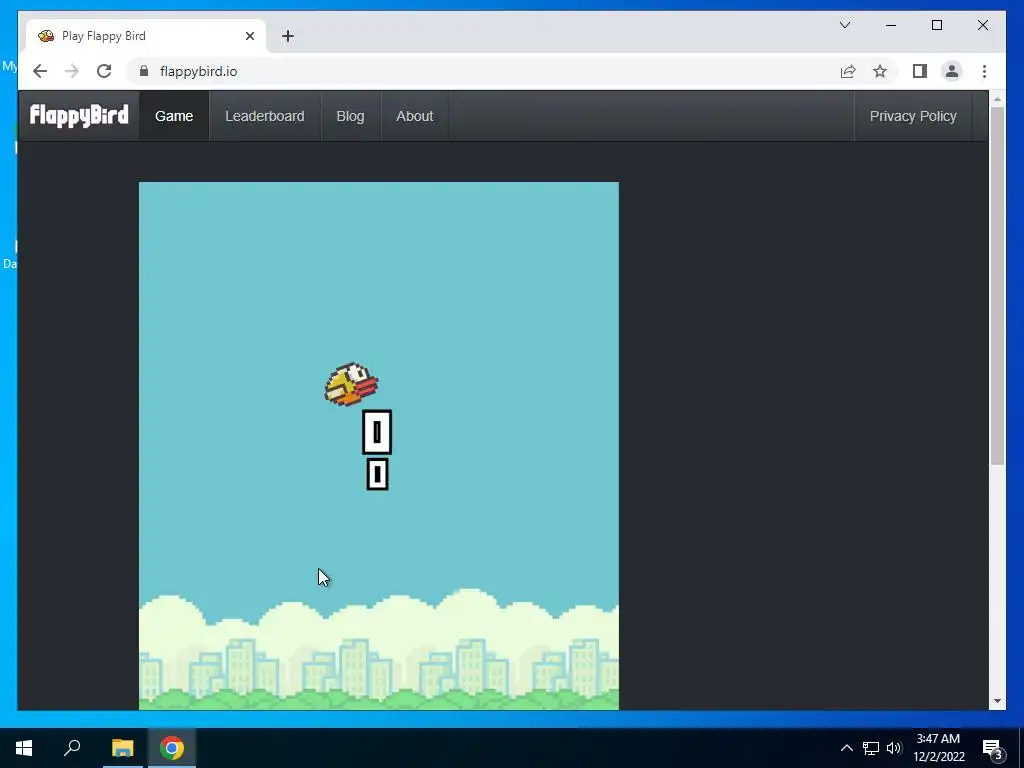Screen dimensions: 1024x768
Task: Click the address bar URL flappybird.io
Action: pyautogui.click(x=199, y=71)
